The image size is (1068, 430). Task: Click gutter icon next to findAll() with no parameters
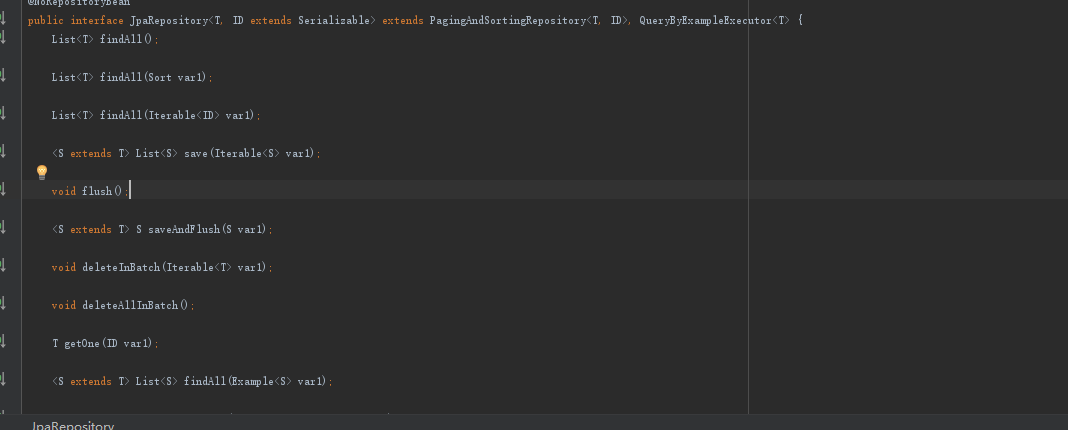click(x=3, y=38)
